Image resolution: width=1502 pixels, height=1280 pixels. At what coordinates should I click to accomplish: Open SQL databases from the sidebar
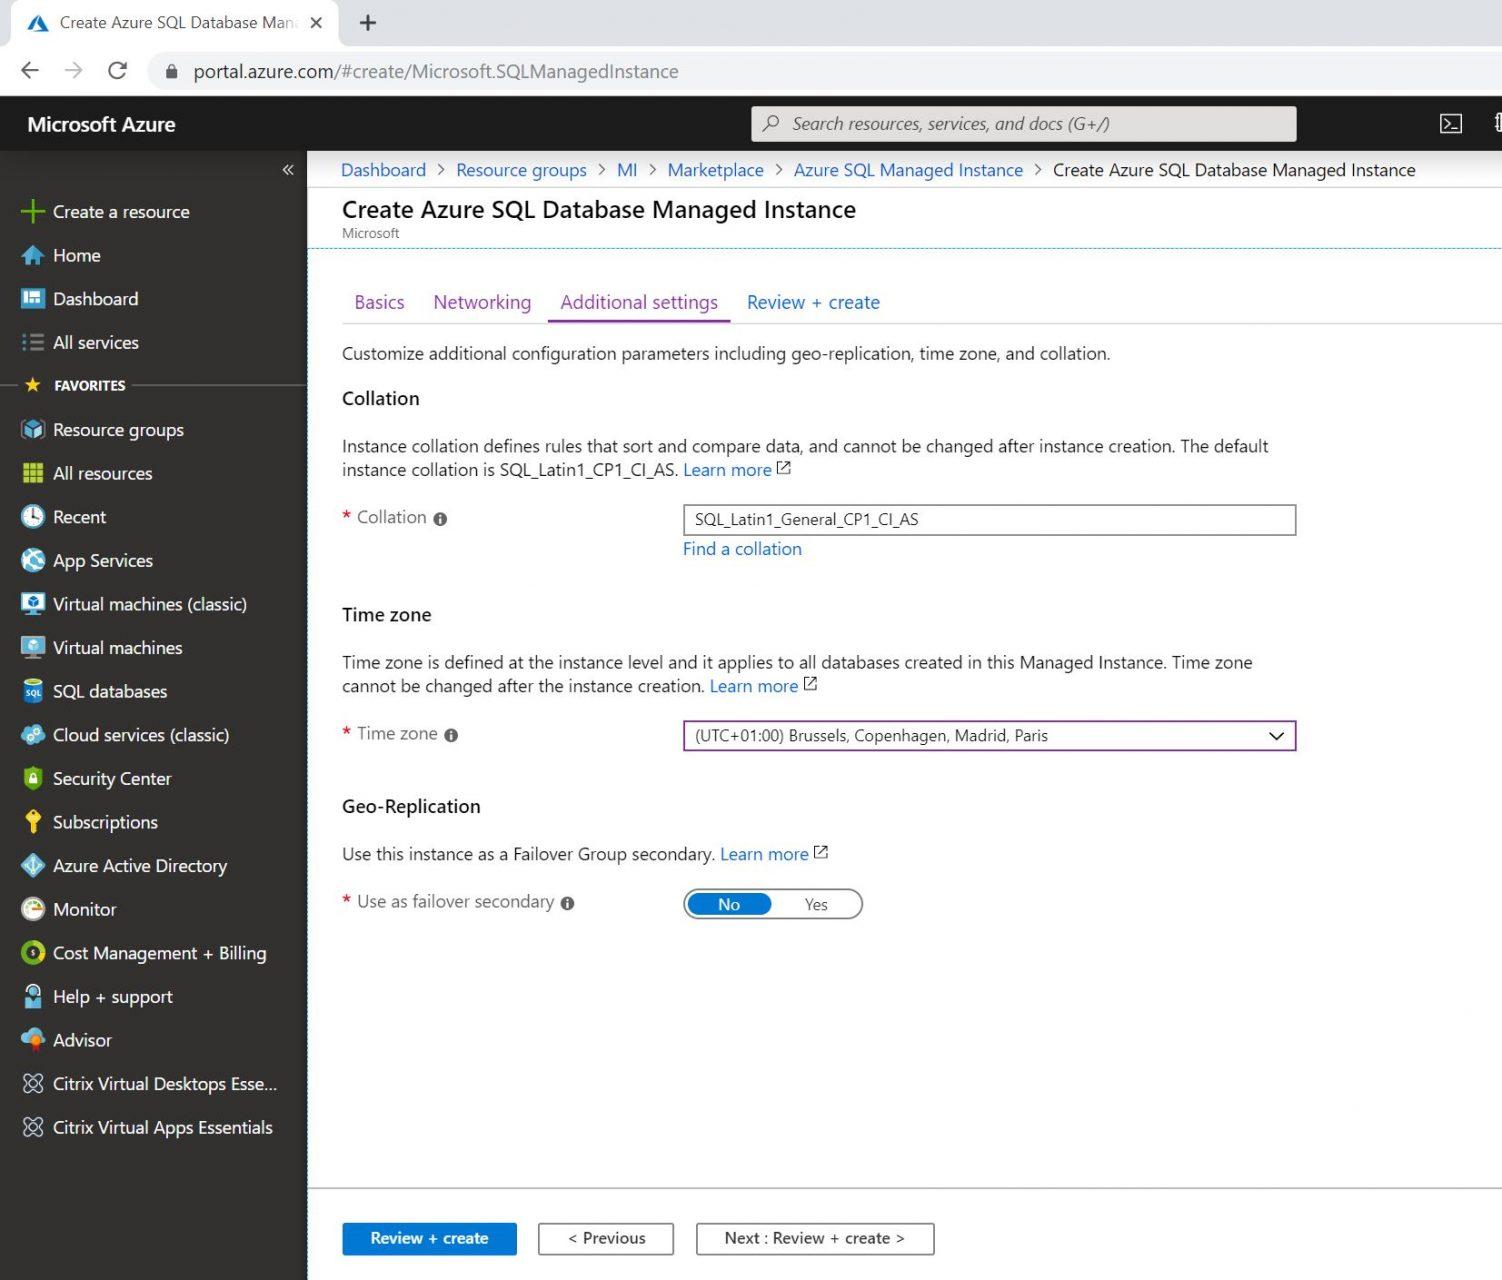click(110, 691)
